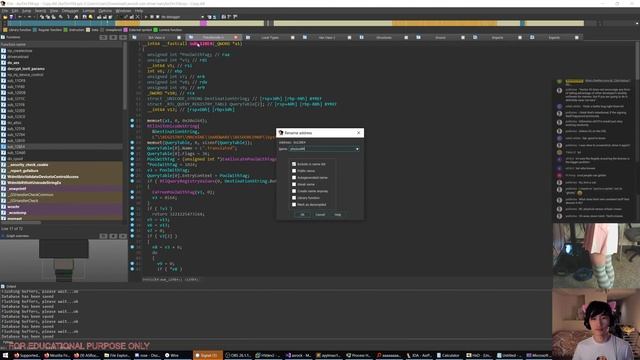This screenshot has width=640, height=360.
Task: Click the Functions list horizontal scrollbar
Action: tap(20, 223)
